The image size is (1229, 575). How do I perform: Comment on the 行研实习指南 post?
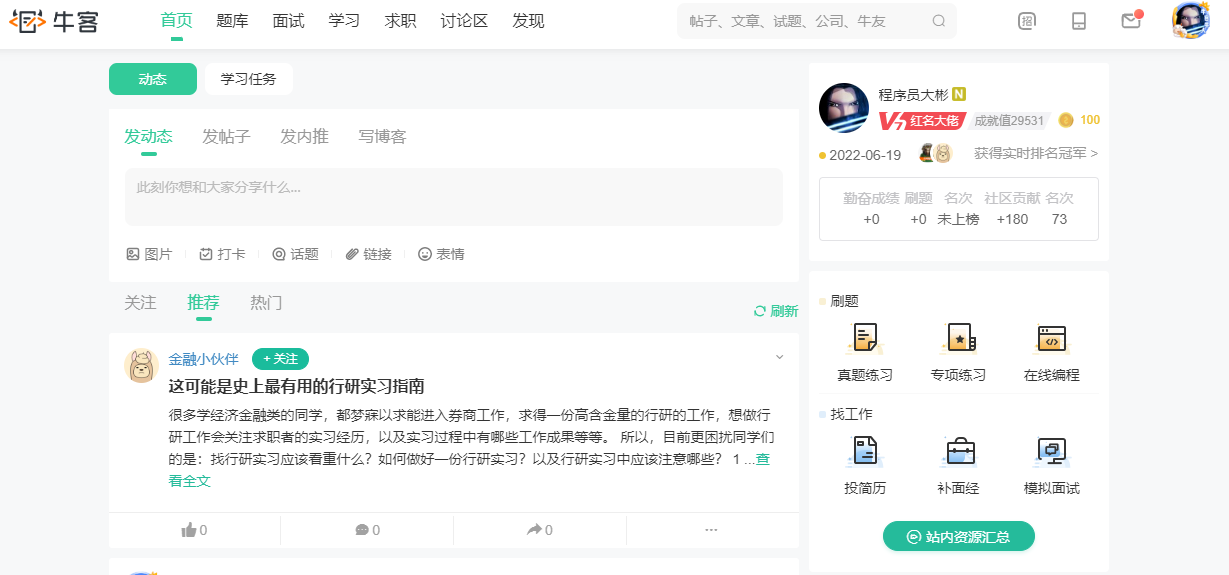point(367,530)
